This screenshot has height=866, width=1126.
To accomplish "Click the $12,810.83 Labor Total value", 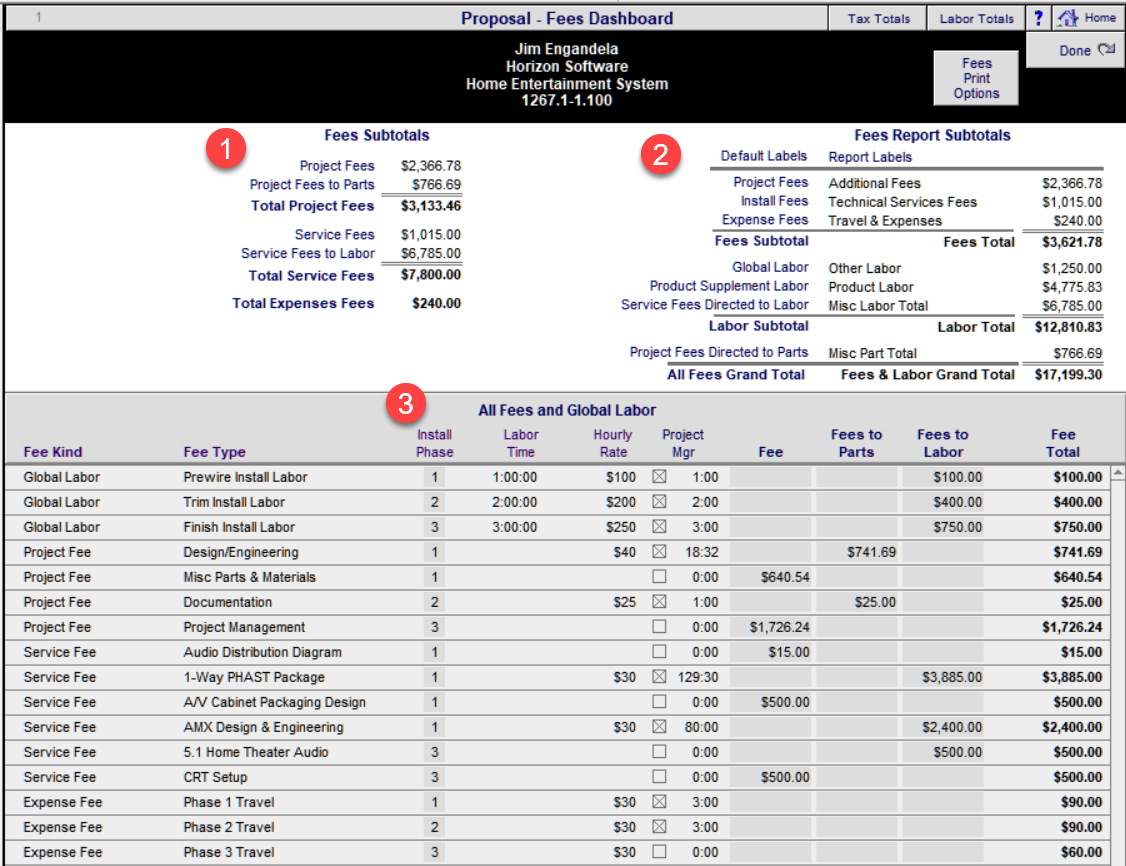I will (x=1068, y=327).
